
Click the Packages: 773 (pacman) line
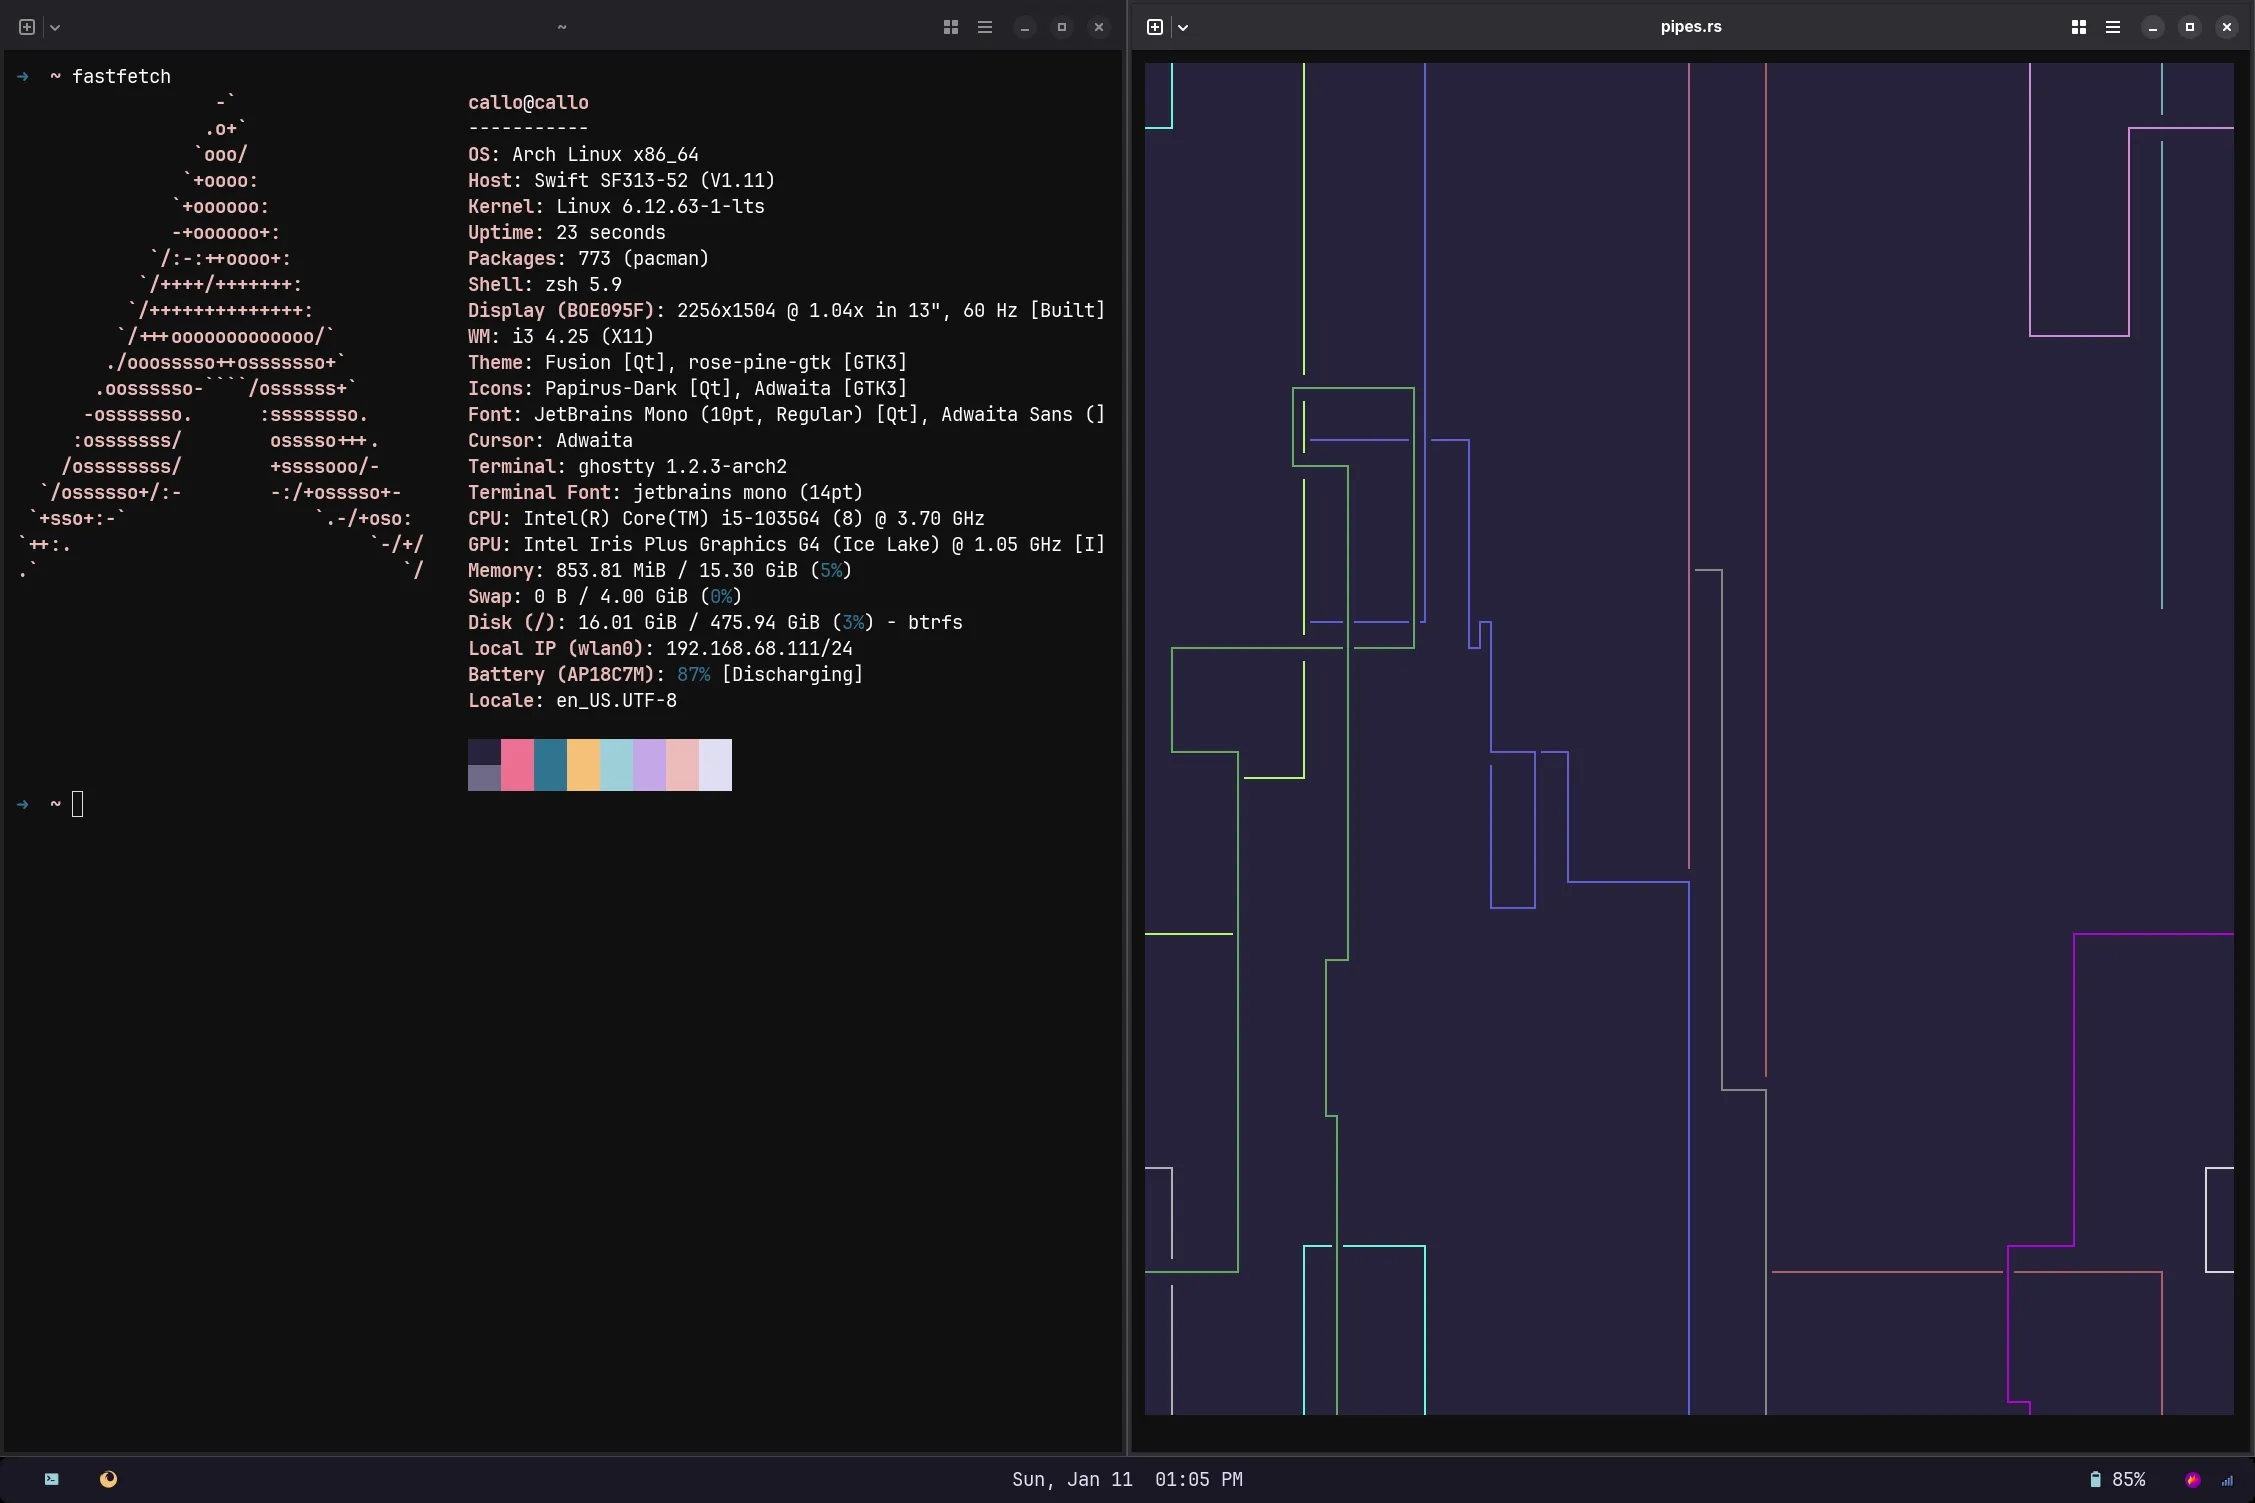[x=588, y=259]
